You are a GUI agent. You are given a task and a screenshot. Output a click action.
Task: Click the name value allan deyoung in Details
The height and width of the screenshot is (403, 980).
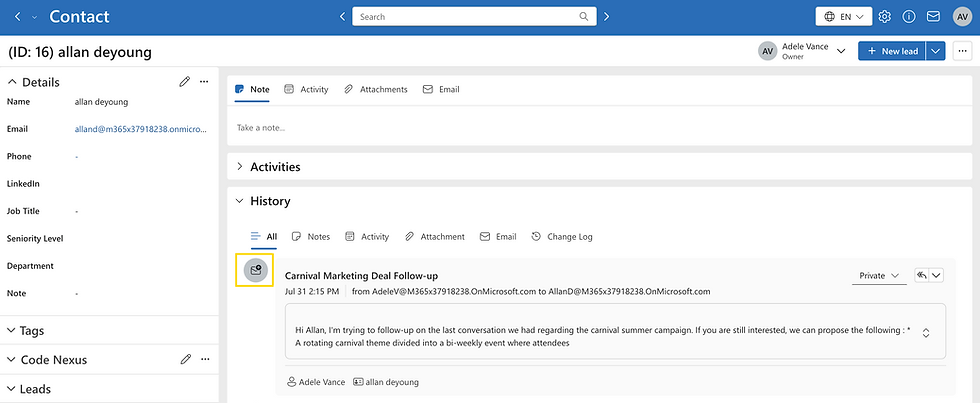pos(101,102)
